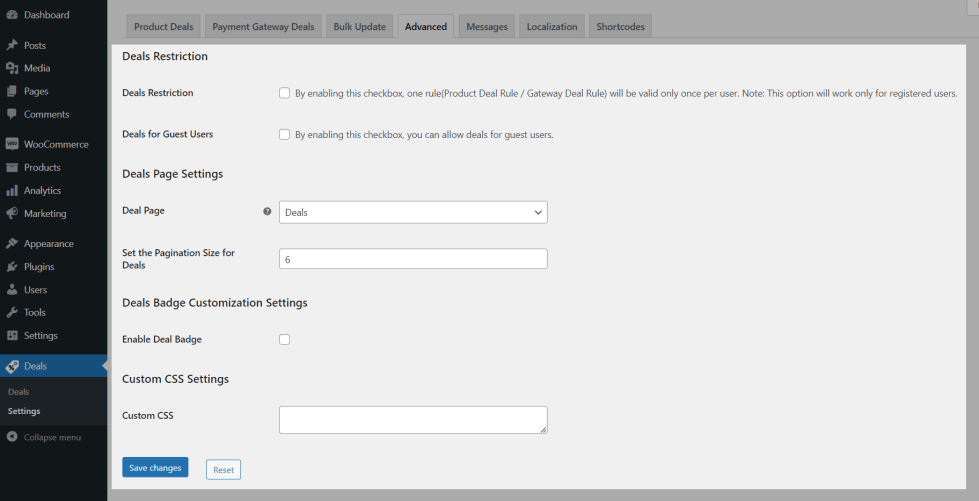Click the Posts pushpin icon

[x=12, y=46]
